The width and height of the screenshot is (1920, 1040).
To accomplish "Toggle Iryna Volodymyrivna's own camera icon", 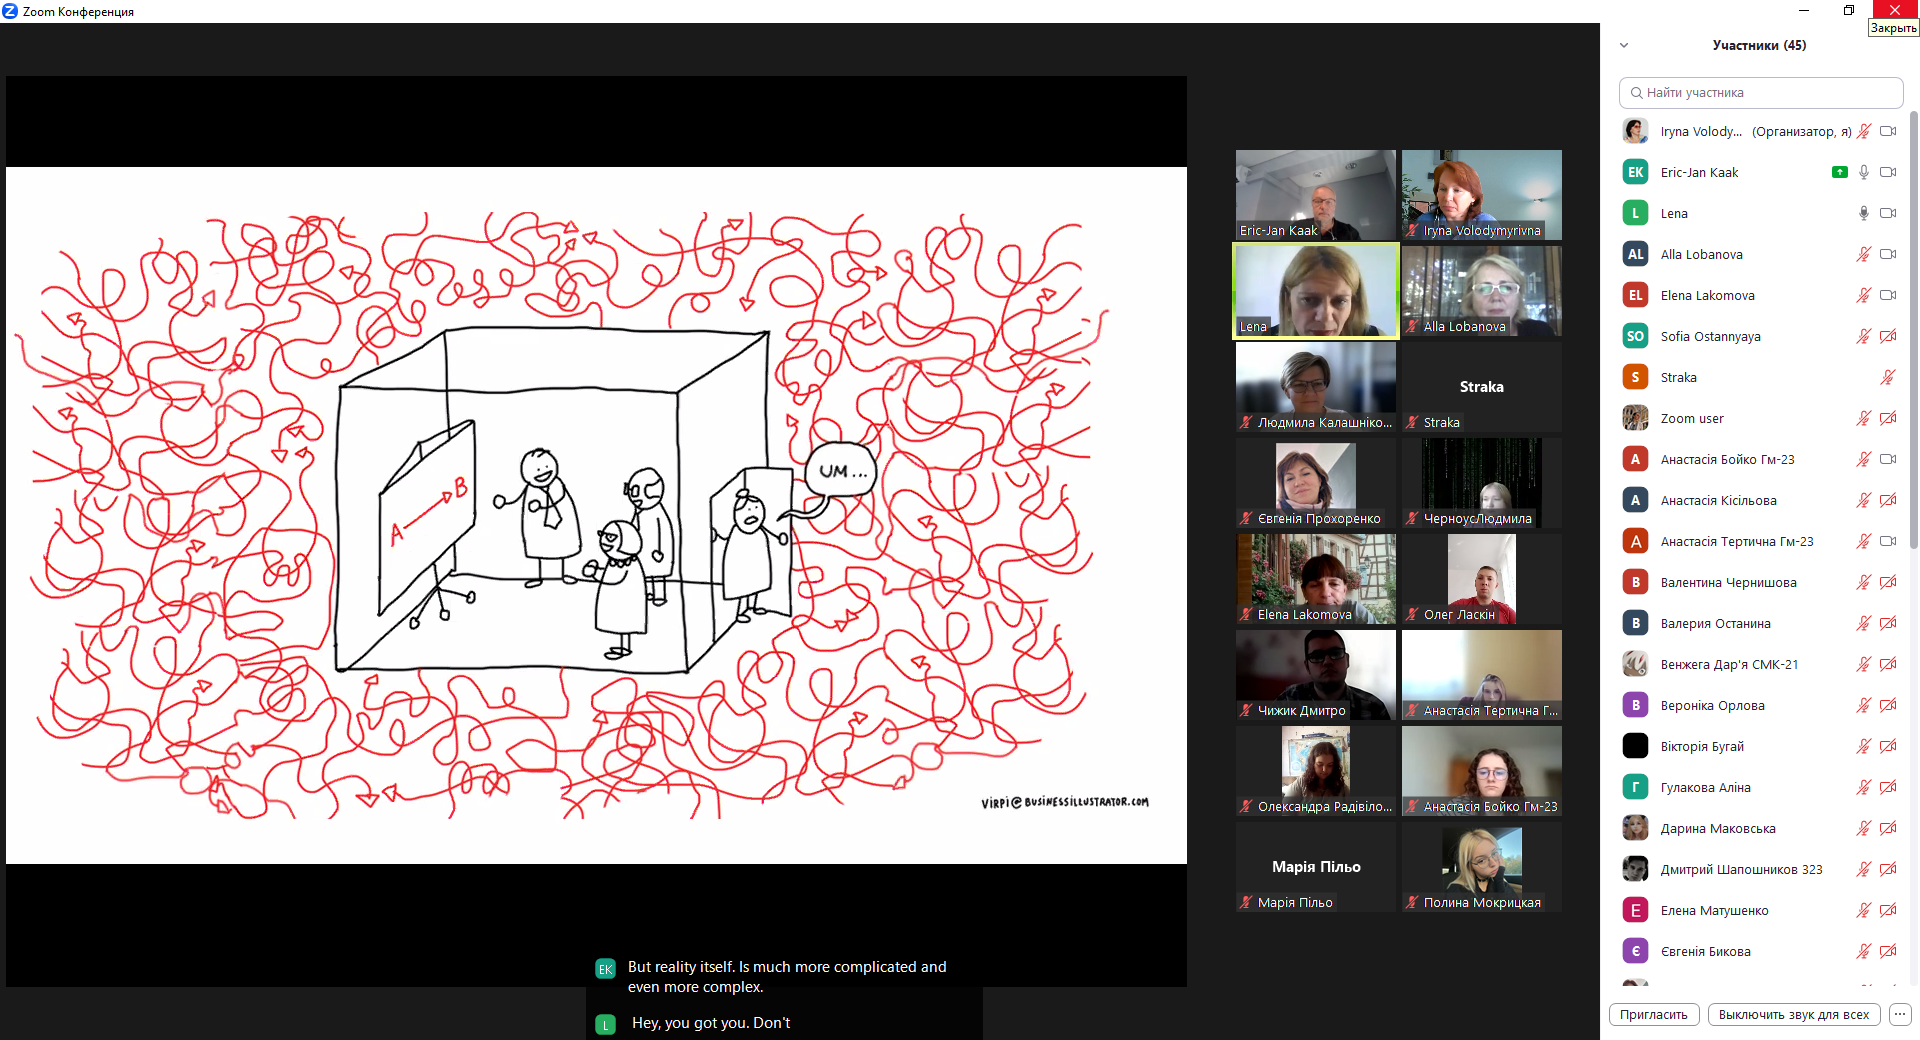I will [1888, 131].
